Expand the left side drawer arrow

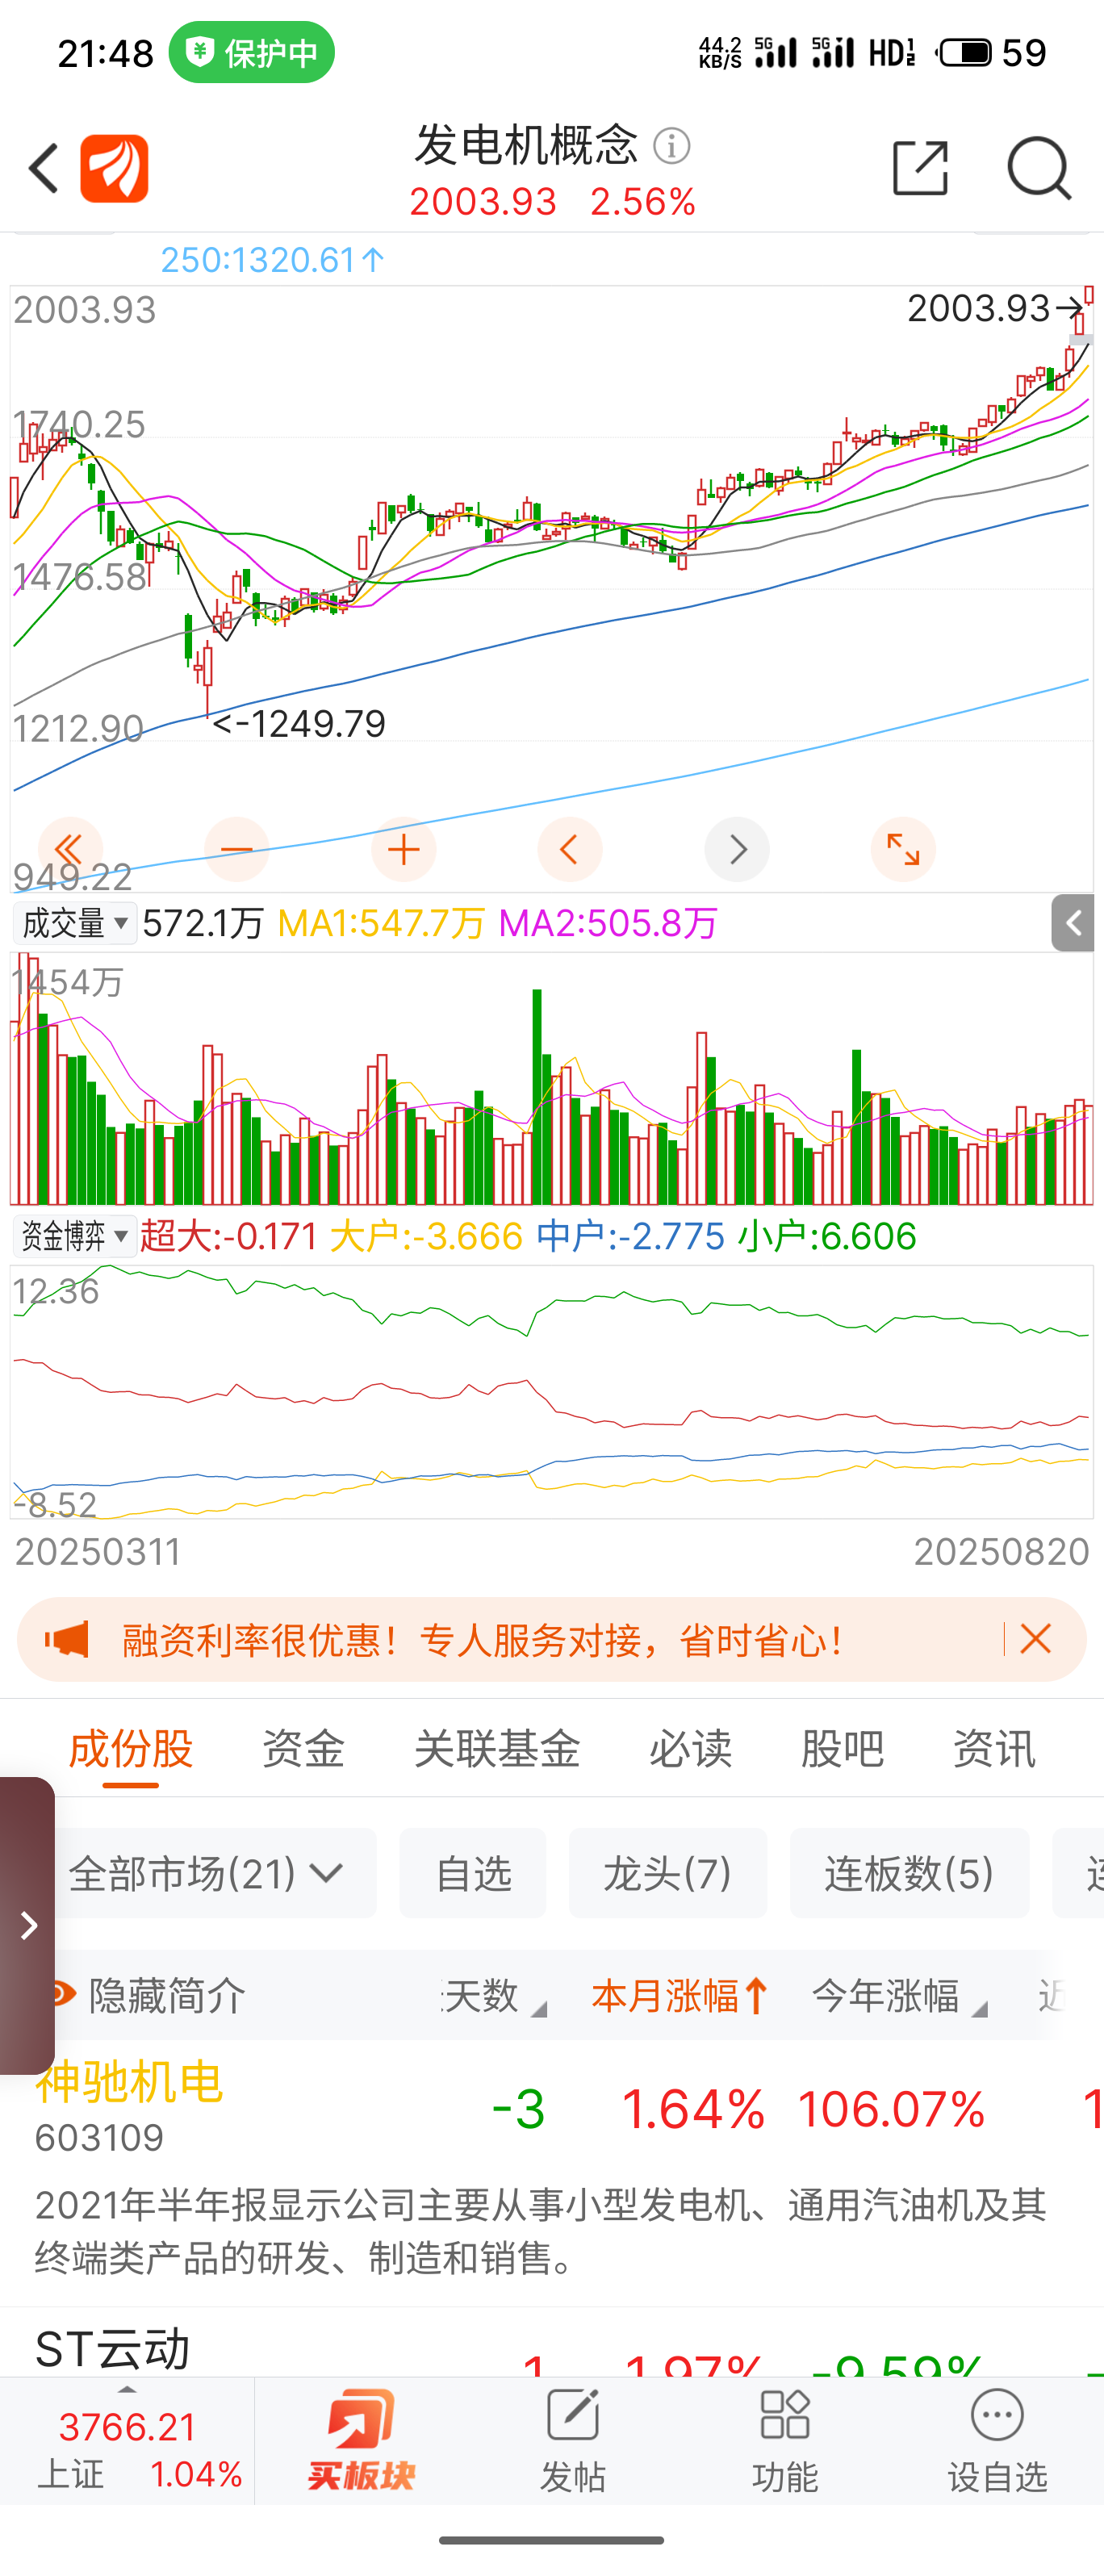27,1925
